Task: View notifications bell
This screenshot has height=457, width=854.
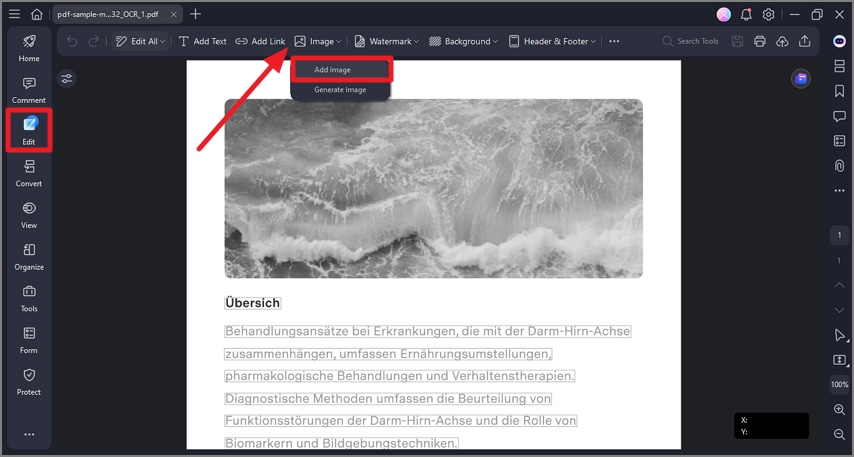Action: pyautogui.click(x=746, y=14)
